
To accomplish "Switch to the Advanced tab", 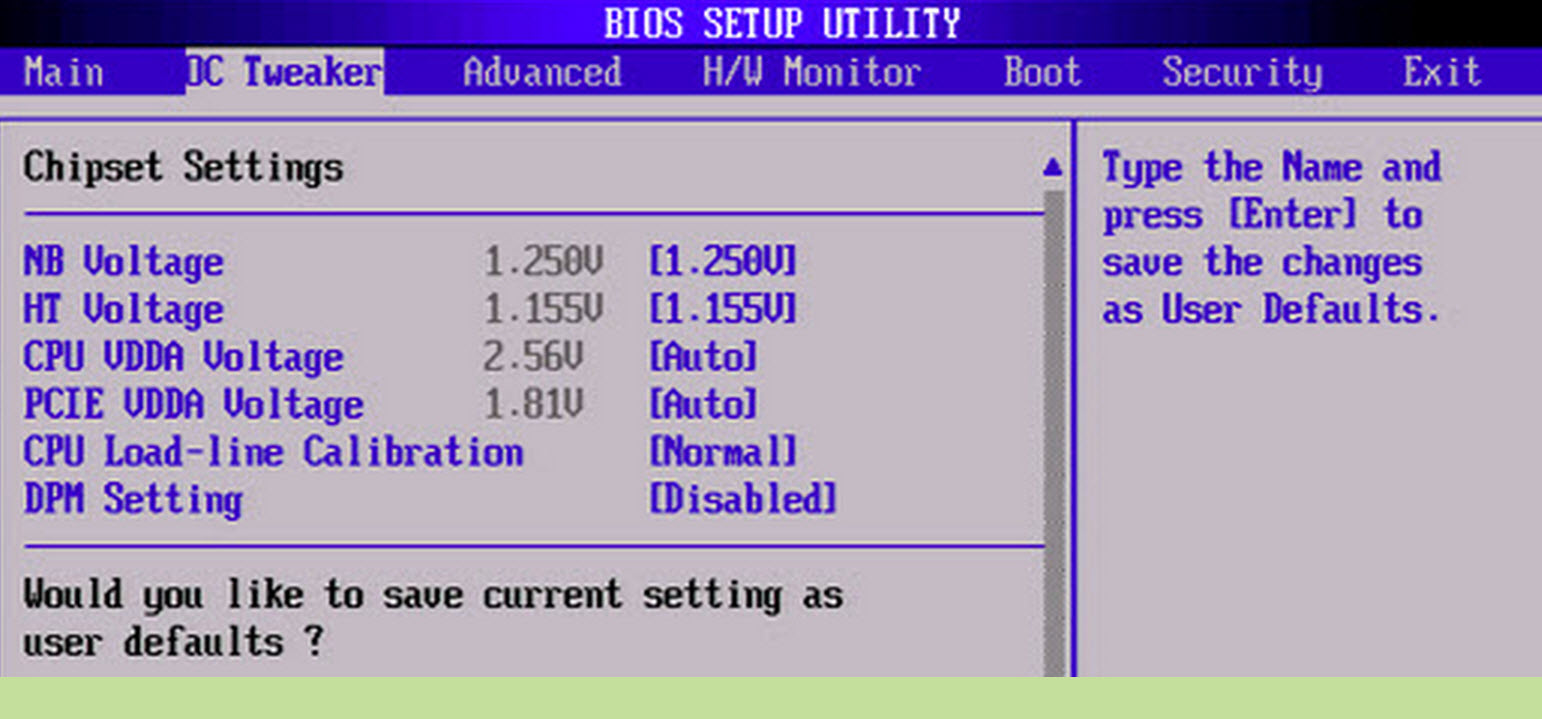I will pyautogui.click(x=542, y=73).
